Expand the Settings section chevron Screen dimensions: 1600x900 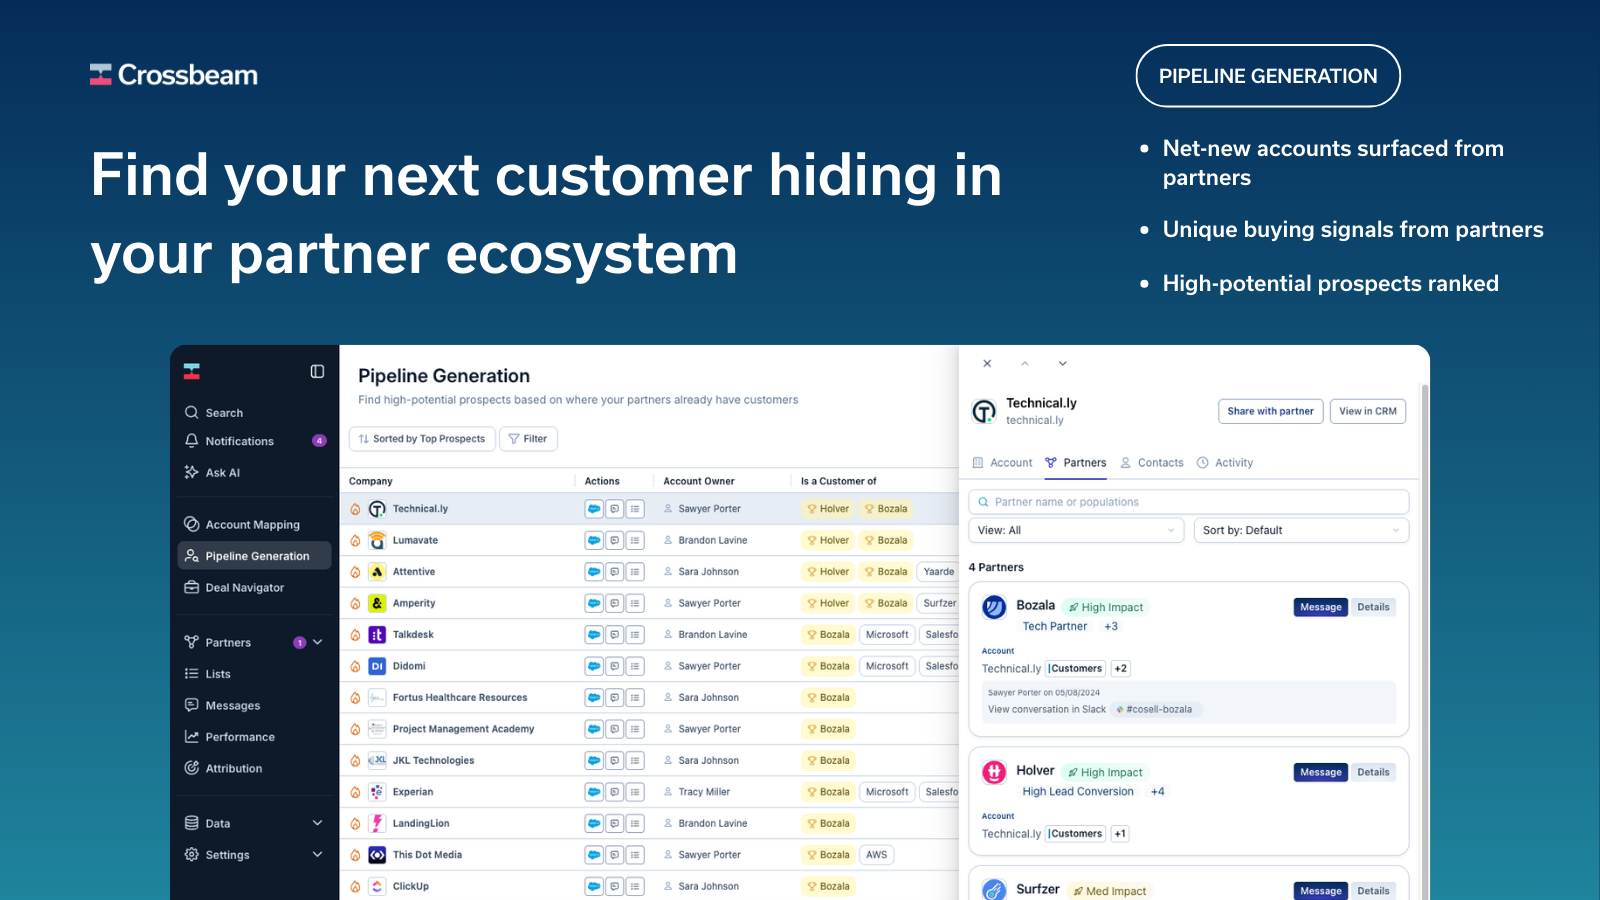click(x=318, y=855)
